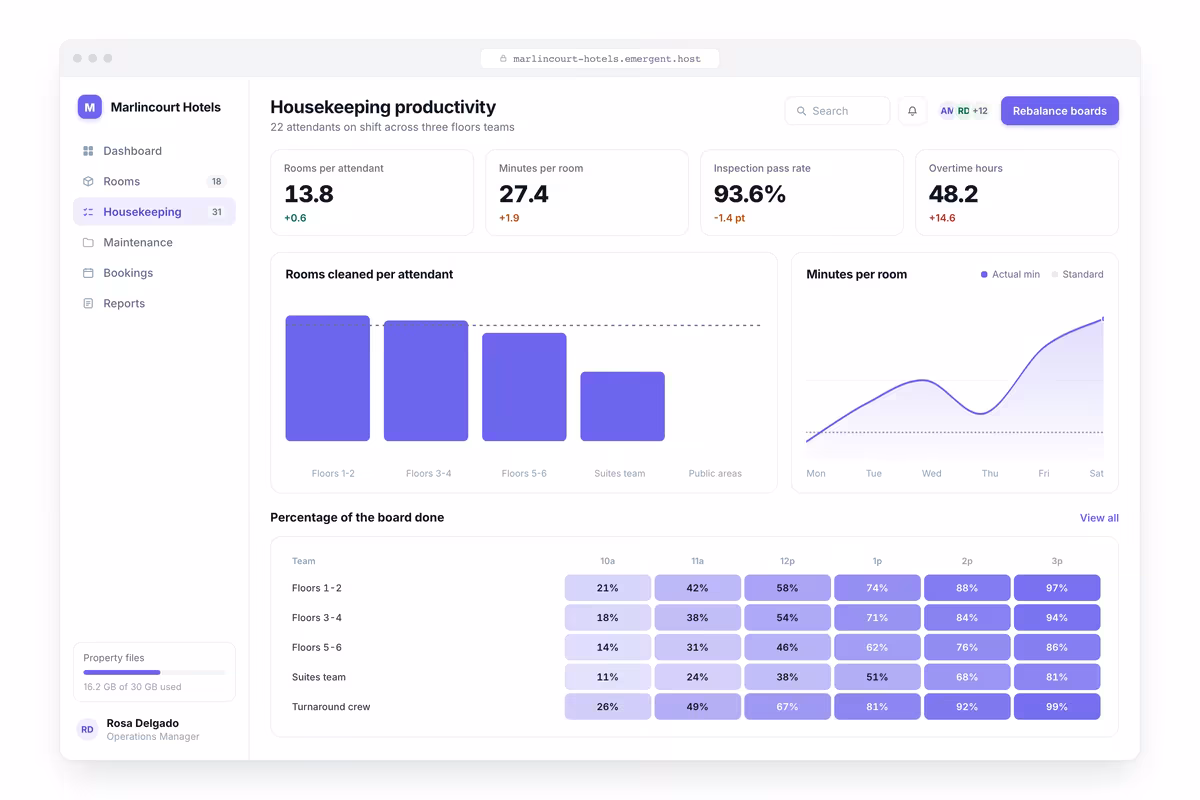Navigate to Maintenance
1200x800 pixels.
click(x=154, y=242)
